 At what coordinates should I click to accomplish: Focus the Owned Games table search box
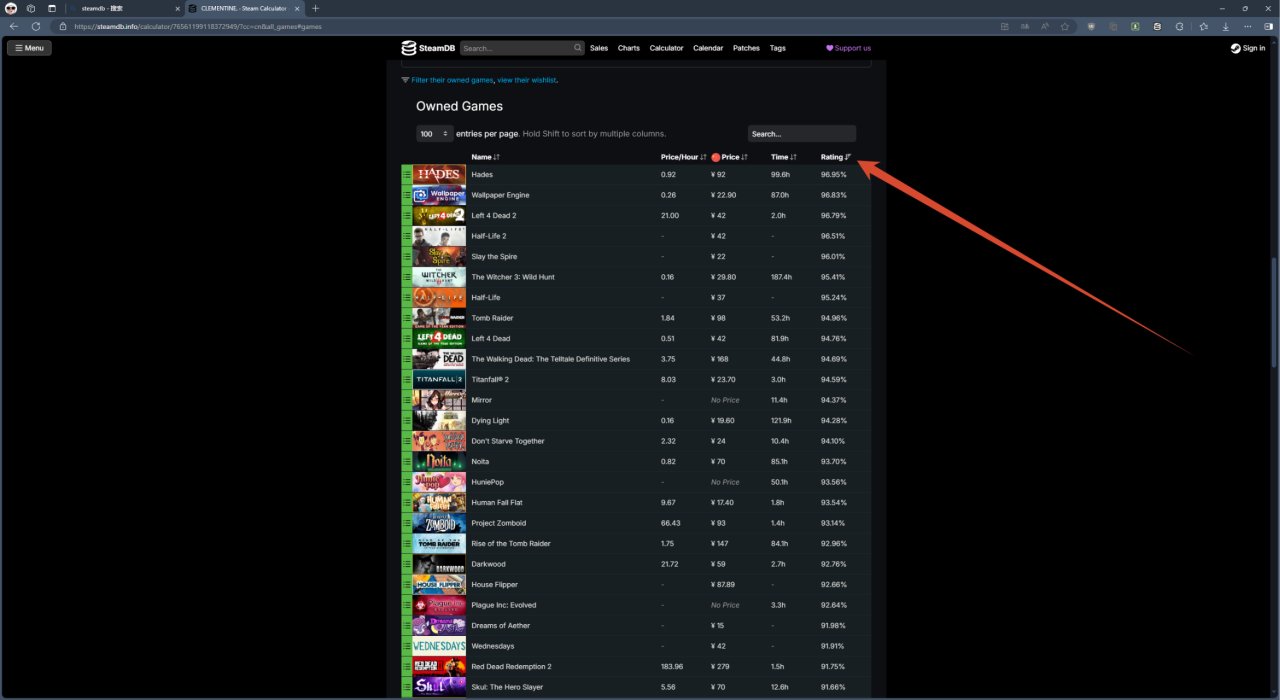[802, 133]
